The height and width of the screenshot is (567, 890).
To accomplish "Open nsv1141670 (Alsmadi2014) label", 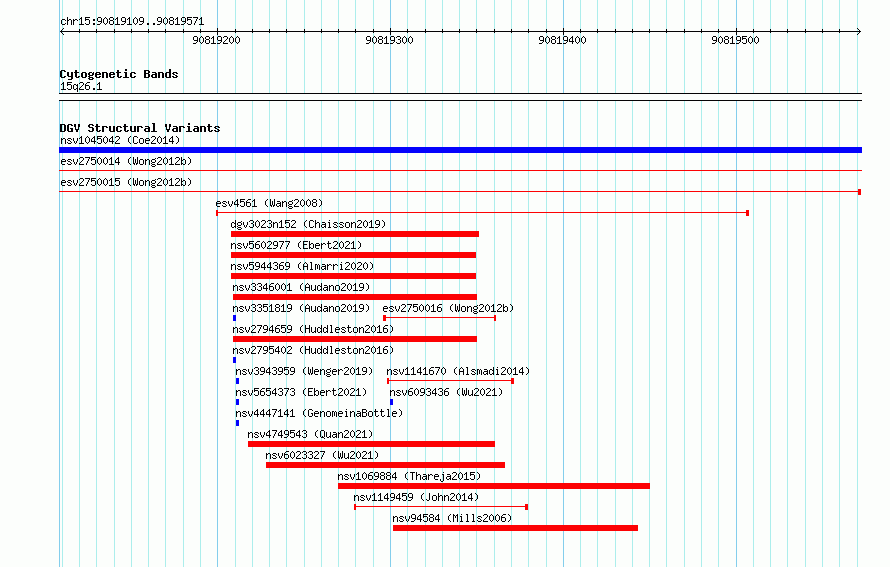I will [x=458, y=371].
